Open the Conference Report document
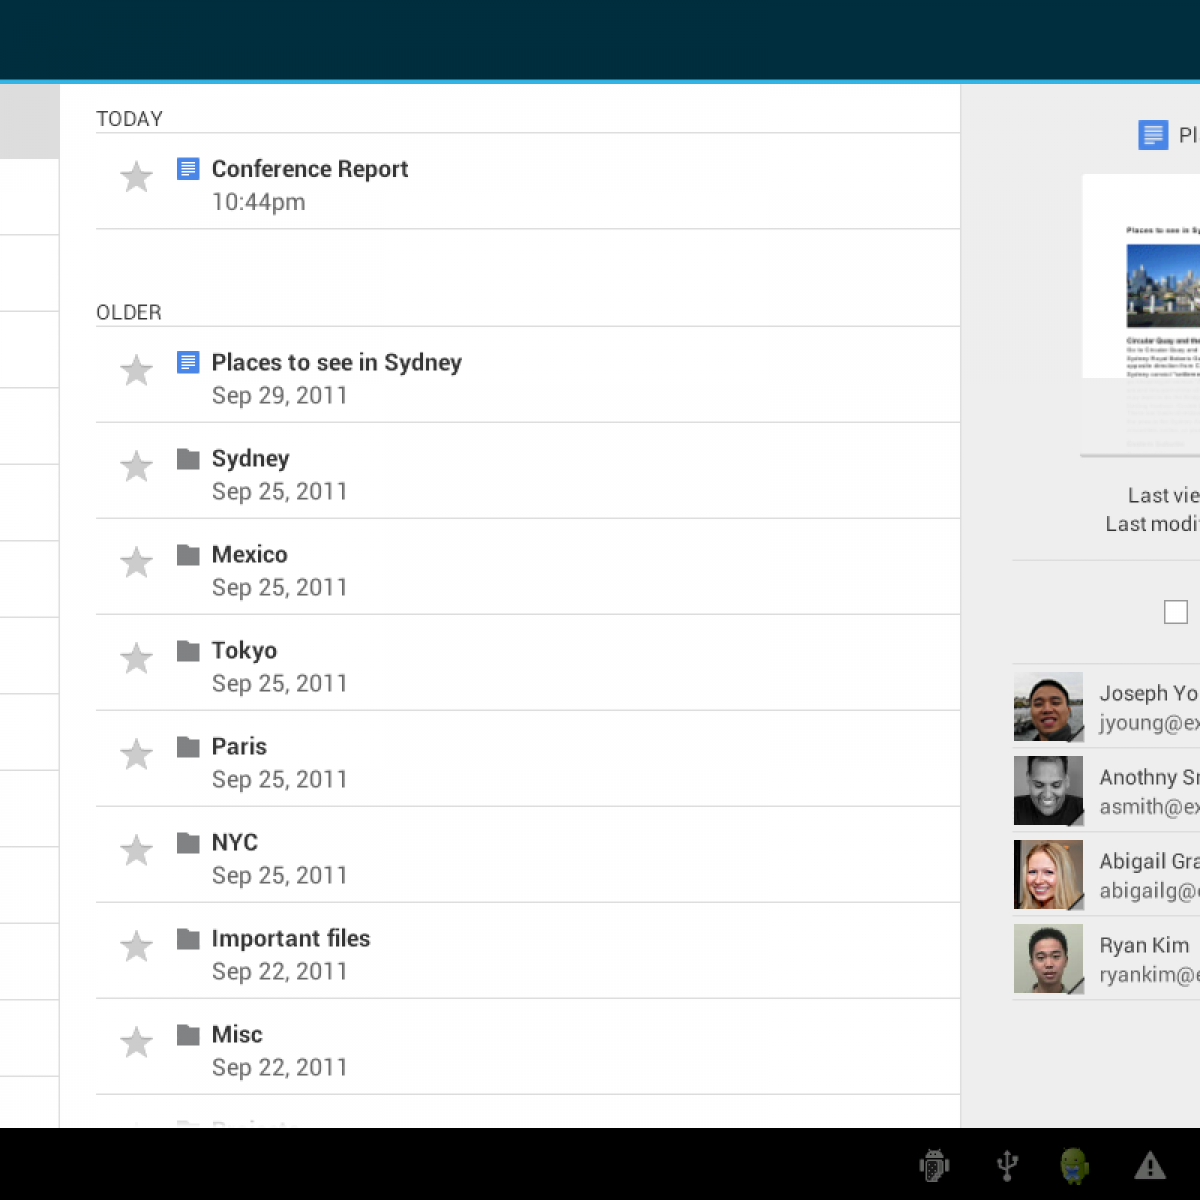Viewport: 1200px width, 1200px height. (x=309, y=169)
